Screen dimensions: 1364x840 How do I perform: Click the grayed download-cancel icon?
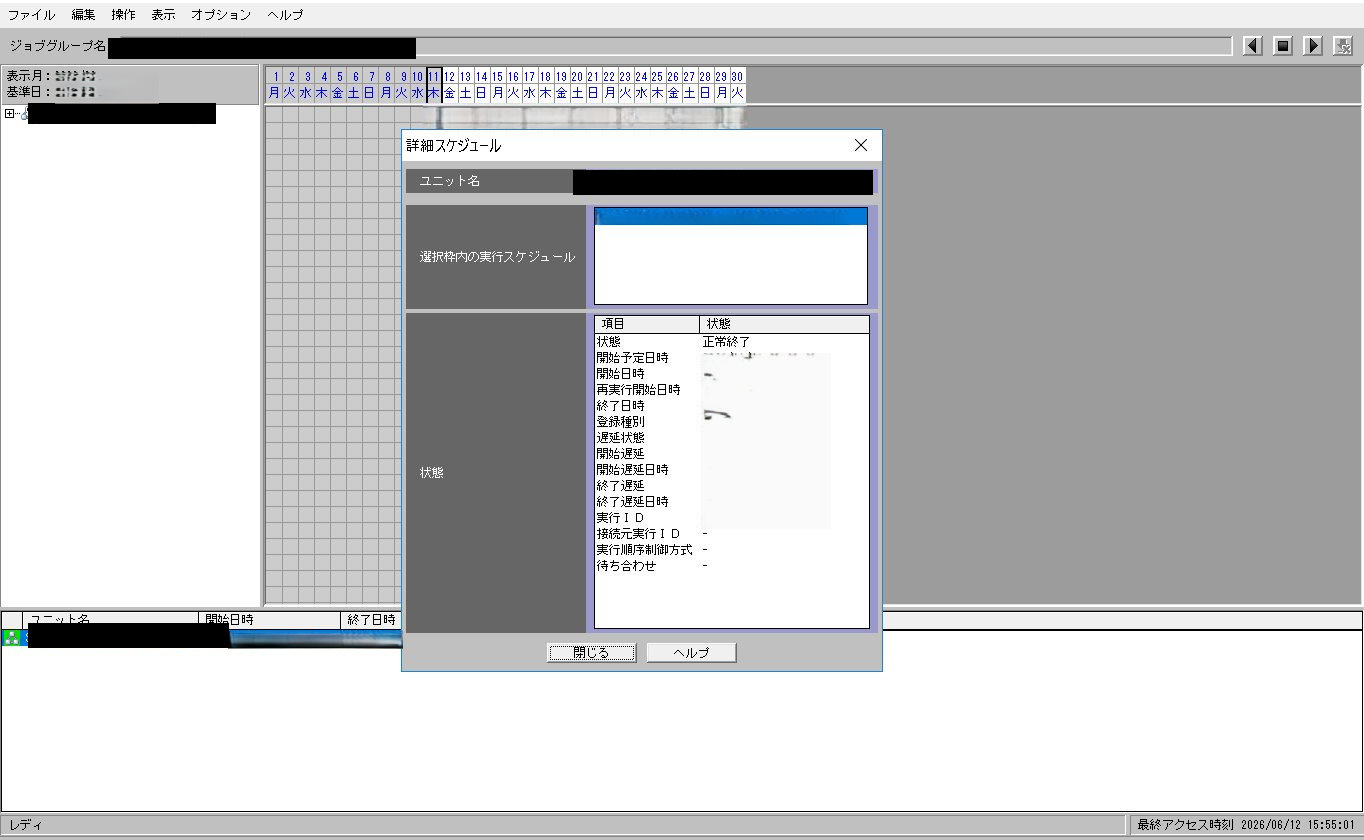(x=1343, y=46)
